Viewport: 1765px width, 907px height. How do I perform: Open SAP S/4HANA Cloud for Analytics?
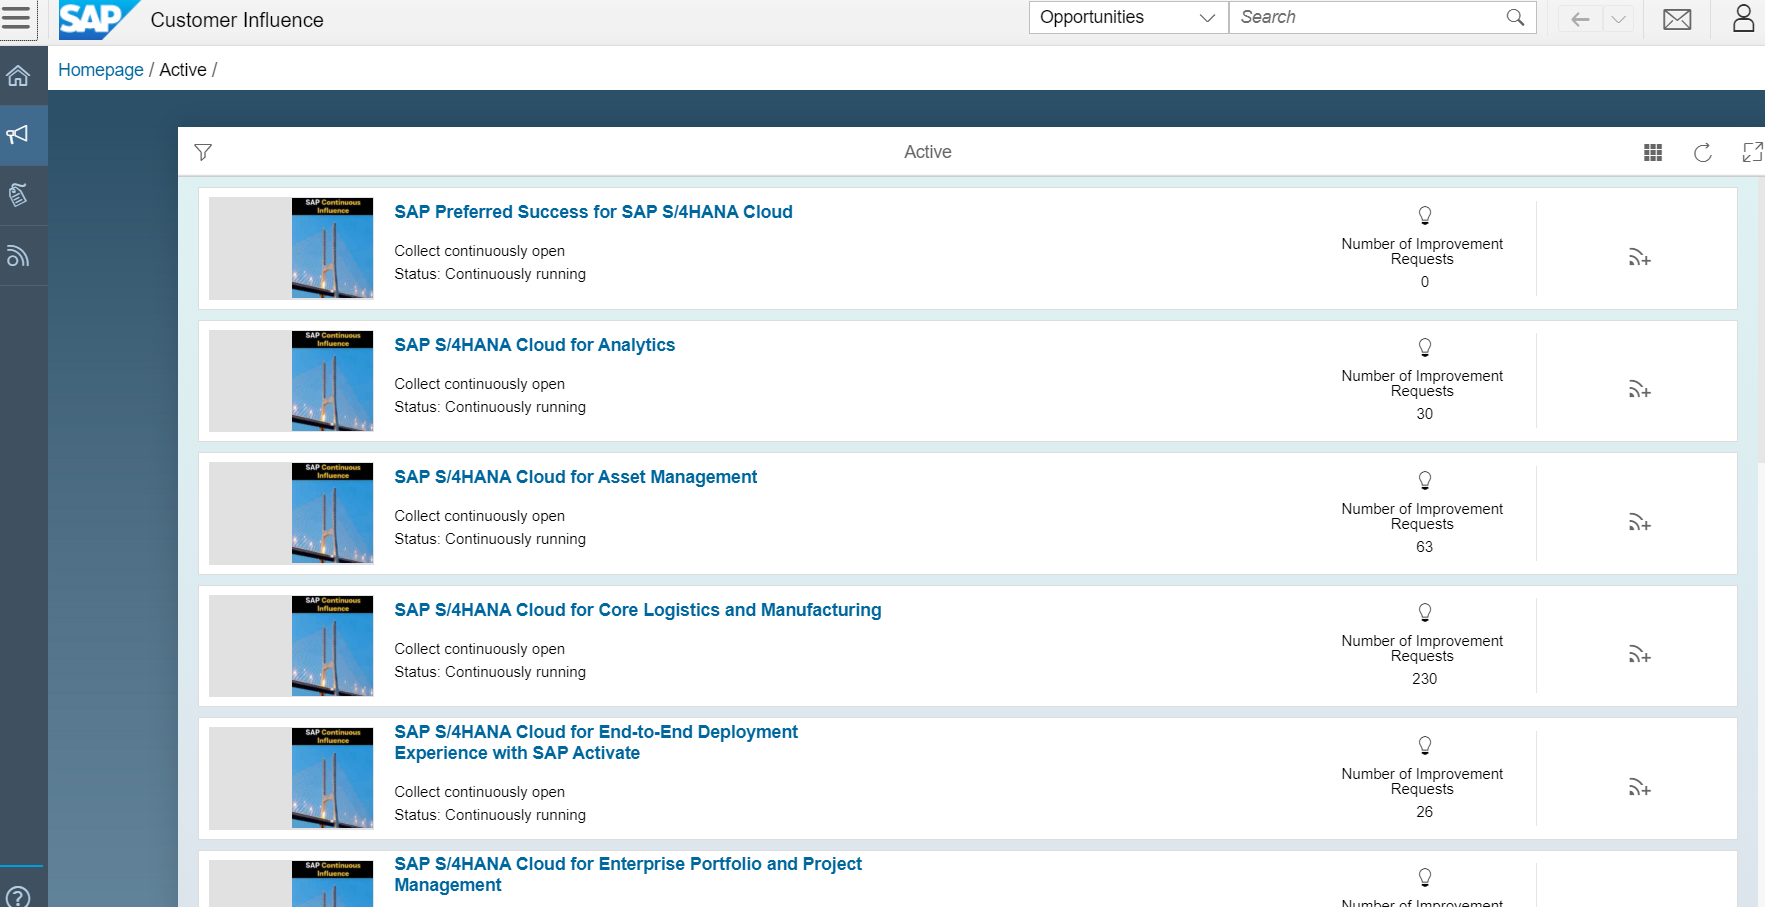pyautogui.click(x=535, y=345)
